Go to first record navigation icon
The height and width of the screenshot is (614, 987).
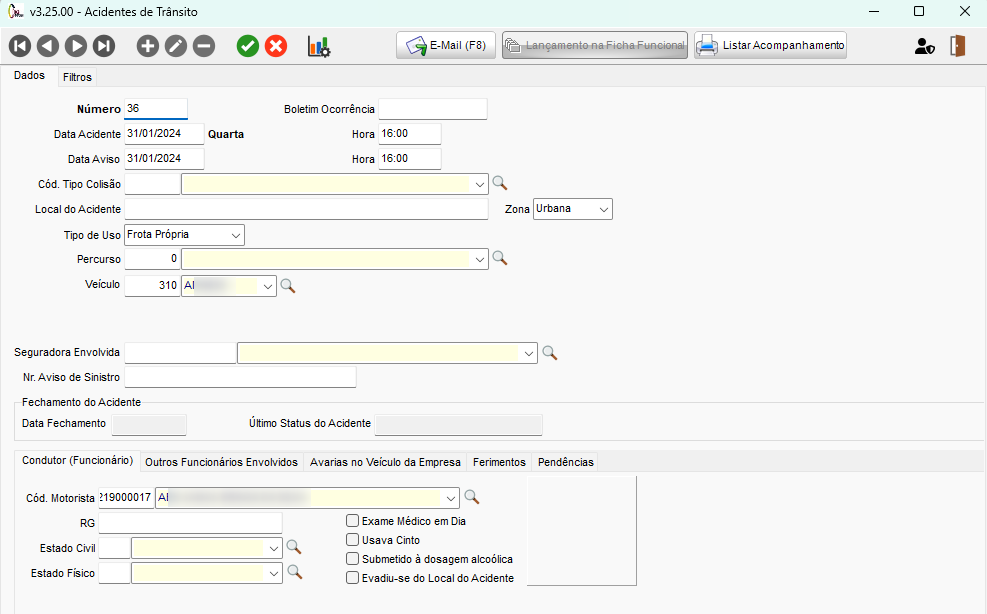click(x=20, y=46)
